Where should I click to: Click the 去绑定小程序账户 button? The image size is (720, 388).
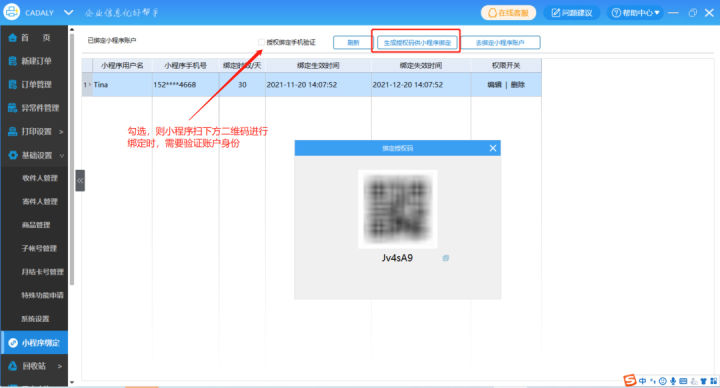pyautogui.click(x=500, y=43)
